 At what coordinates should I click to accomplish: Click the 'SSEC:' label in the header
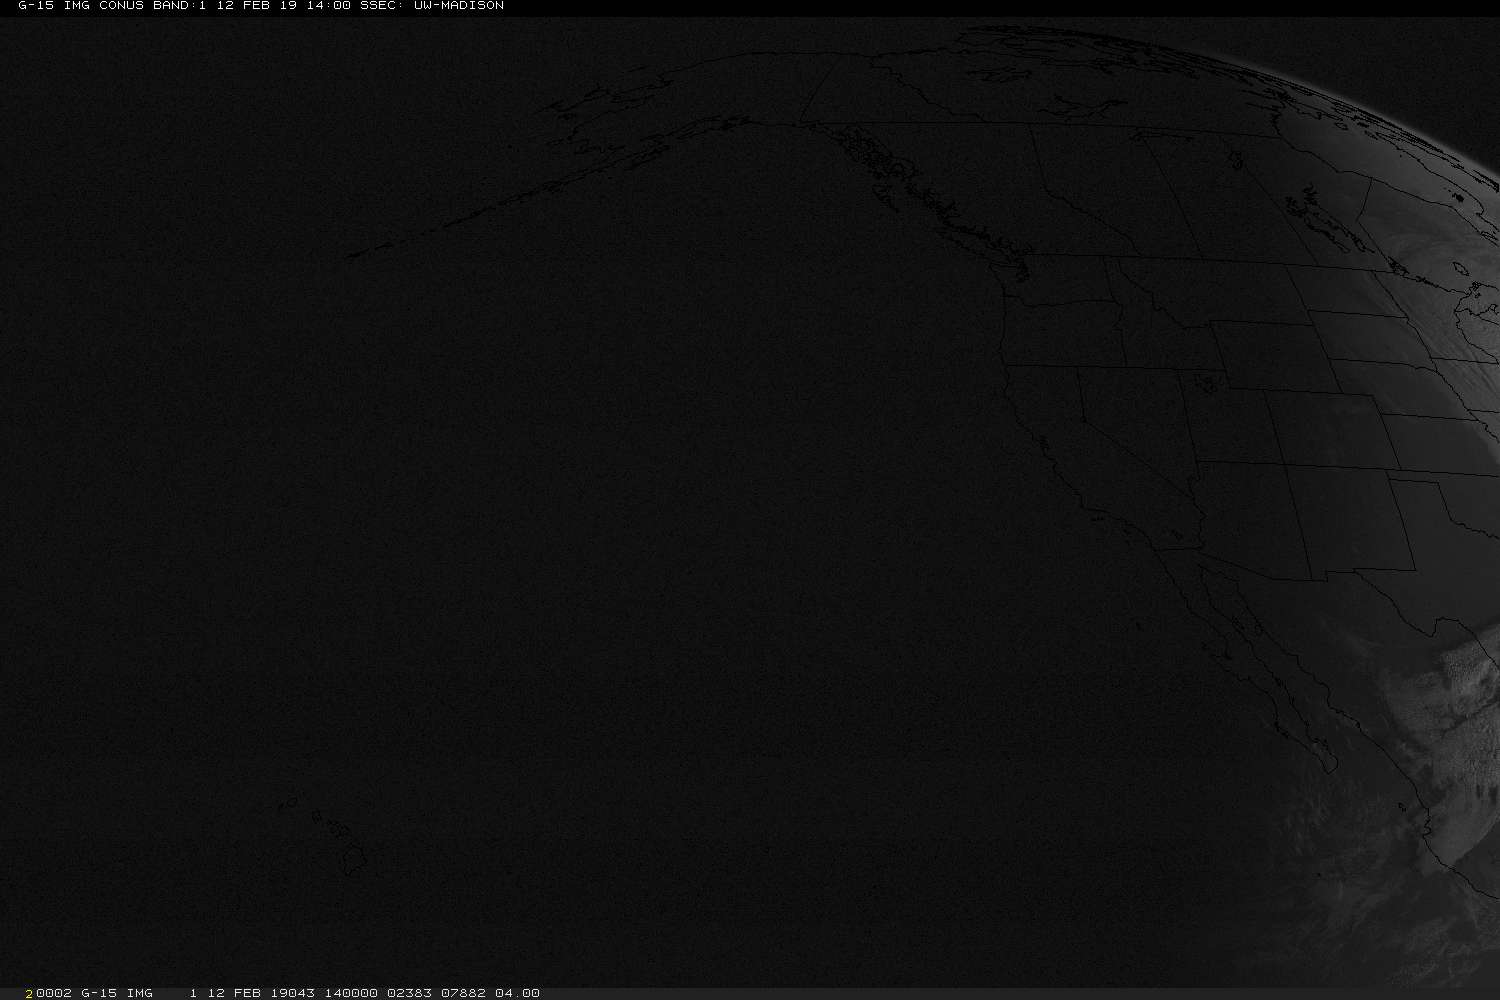(x=382, y=6)
